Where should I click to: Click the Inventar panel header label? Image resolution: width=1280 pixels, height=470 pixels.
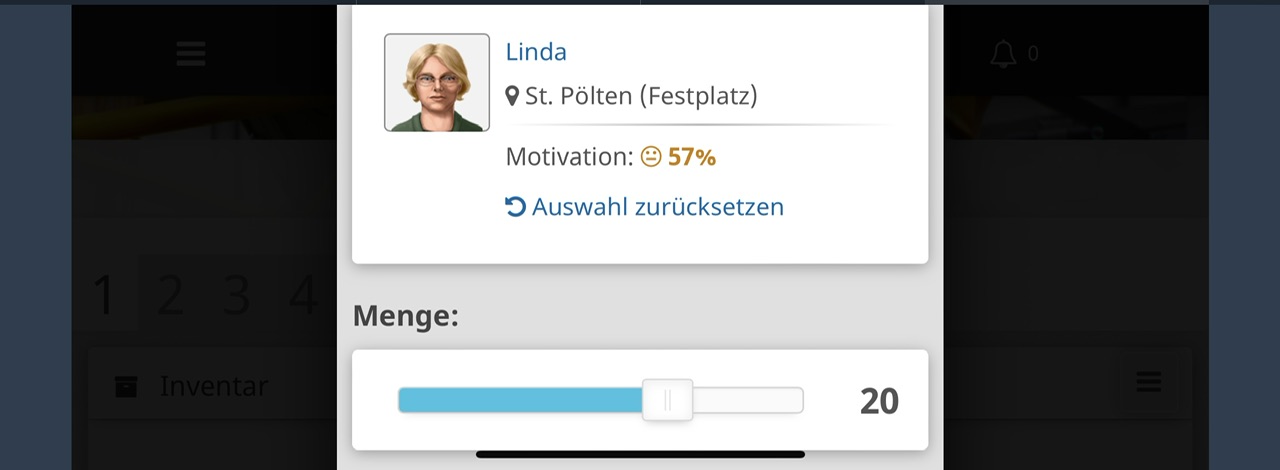point(214,386)
